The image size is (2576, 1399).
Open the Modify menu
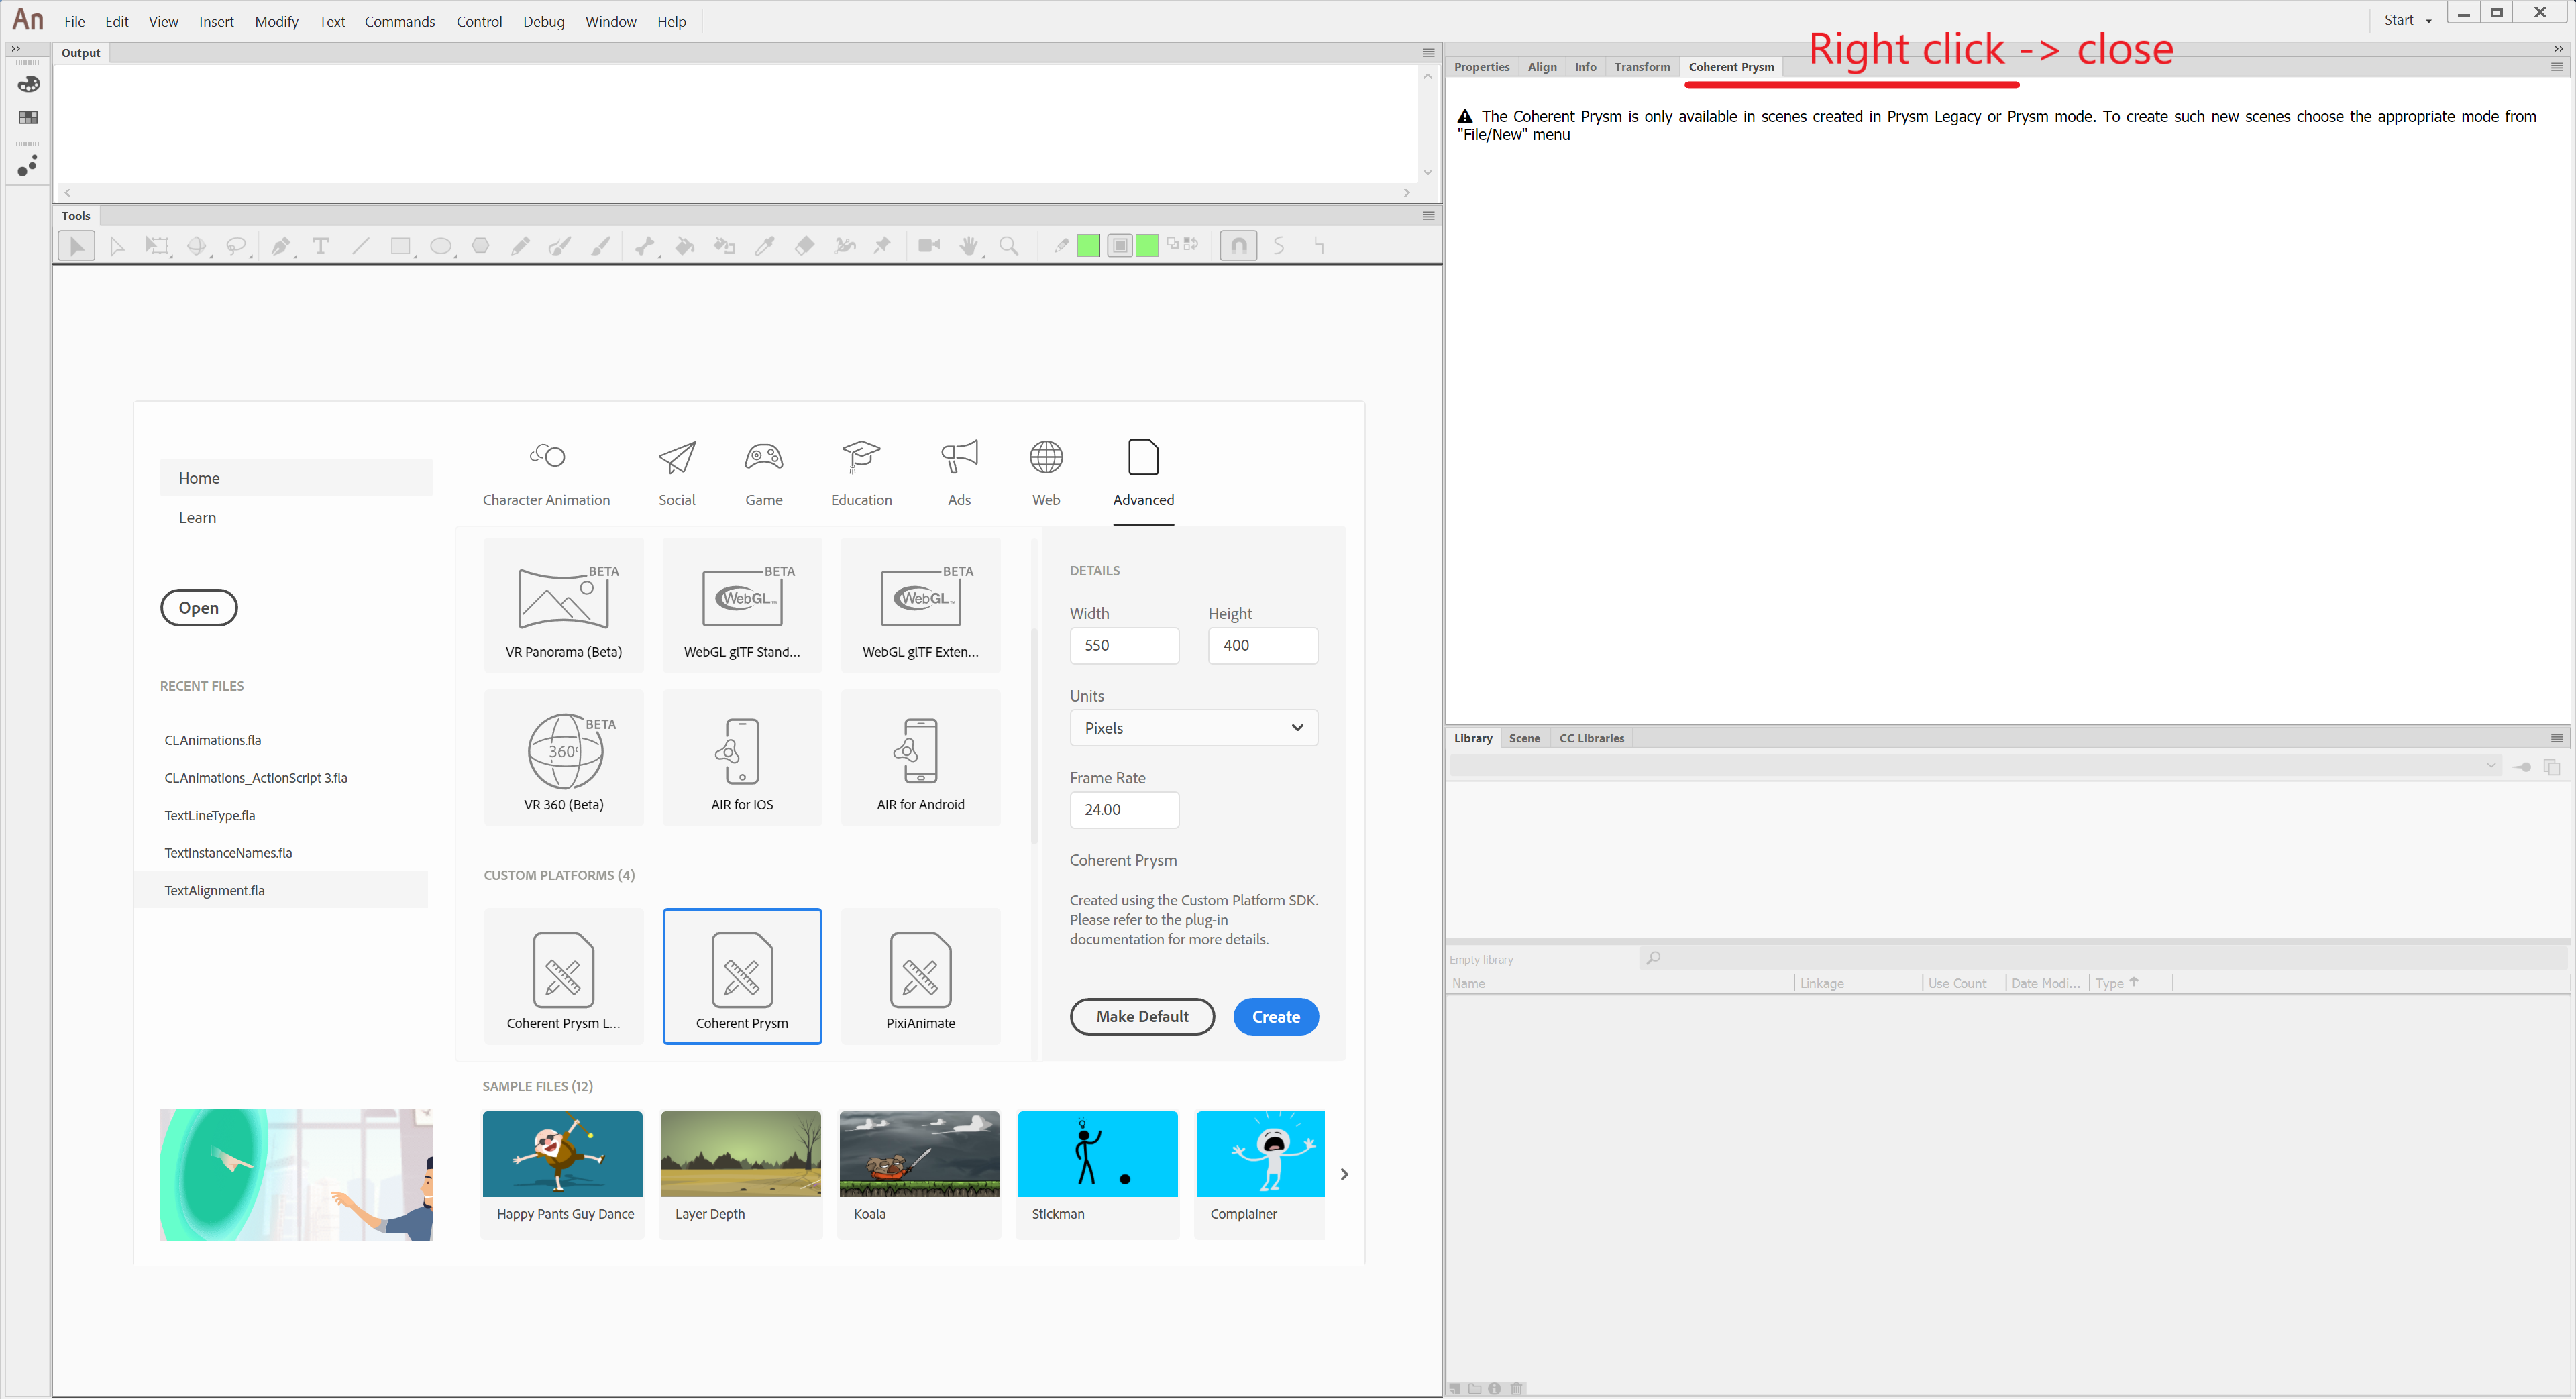tap(276, 21)
